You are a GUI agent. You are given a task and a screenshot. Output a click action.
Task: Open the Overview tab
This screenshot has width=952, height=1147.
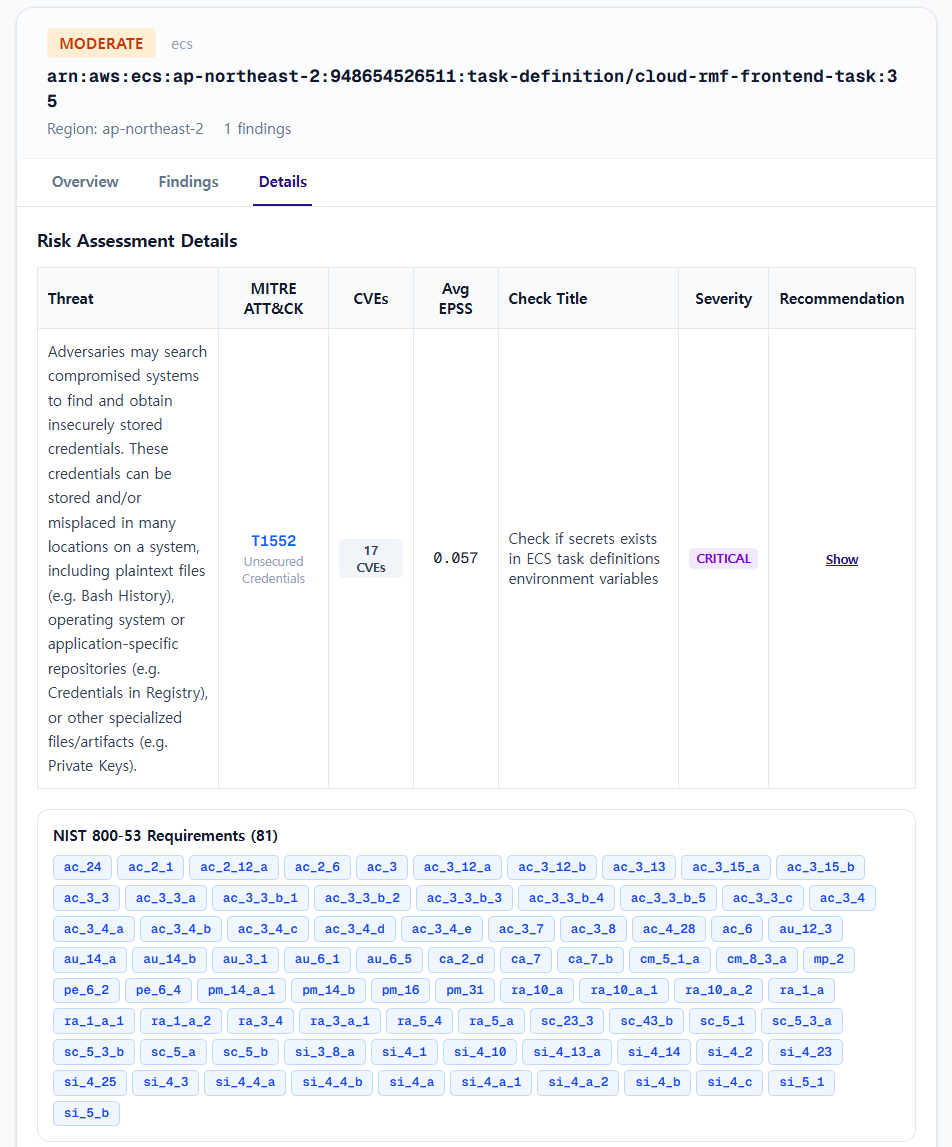[x=85, y=181]
